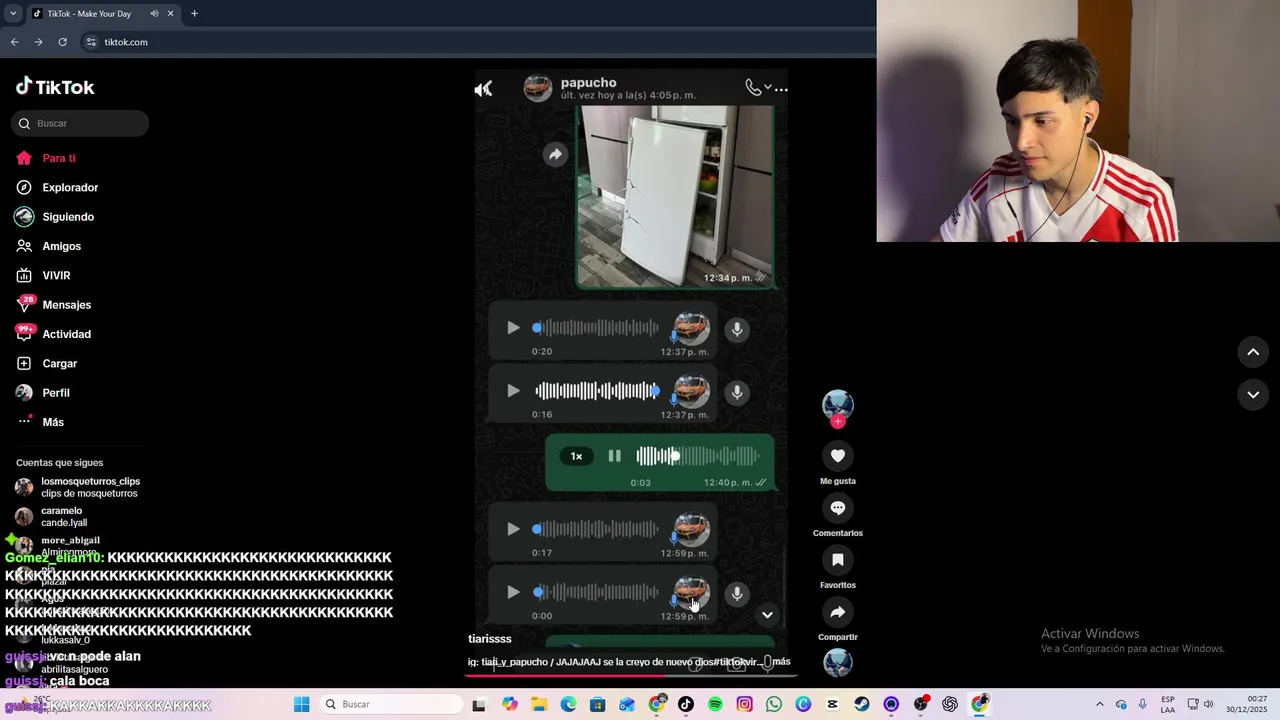Reload the TikTok page
This screenshot has height=720, width=1280.
[x=62, y=42]
